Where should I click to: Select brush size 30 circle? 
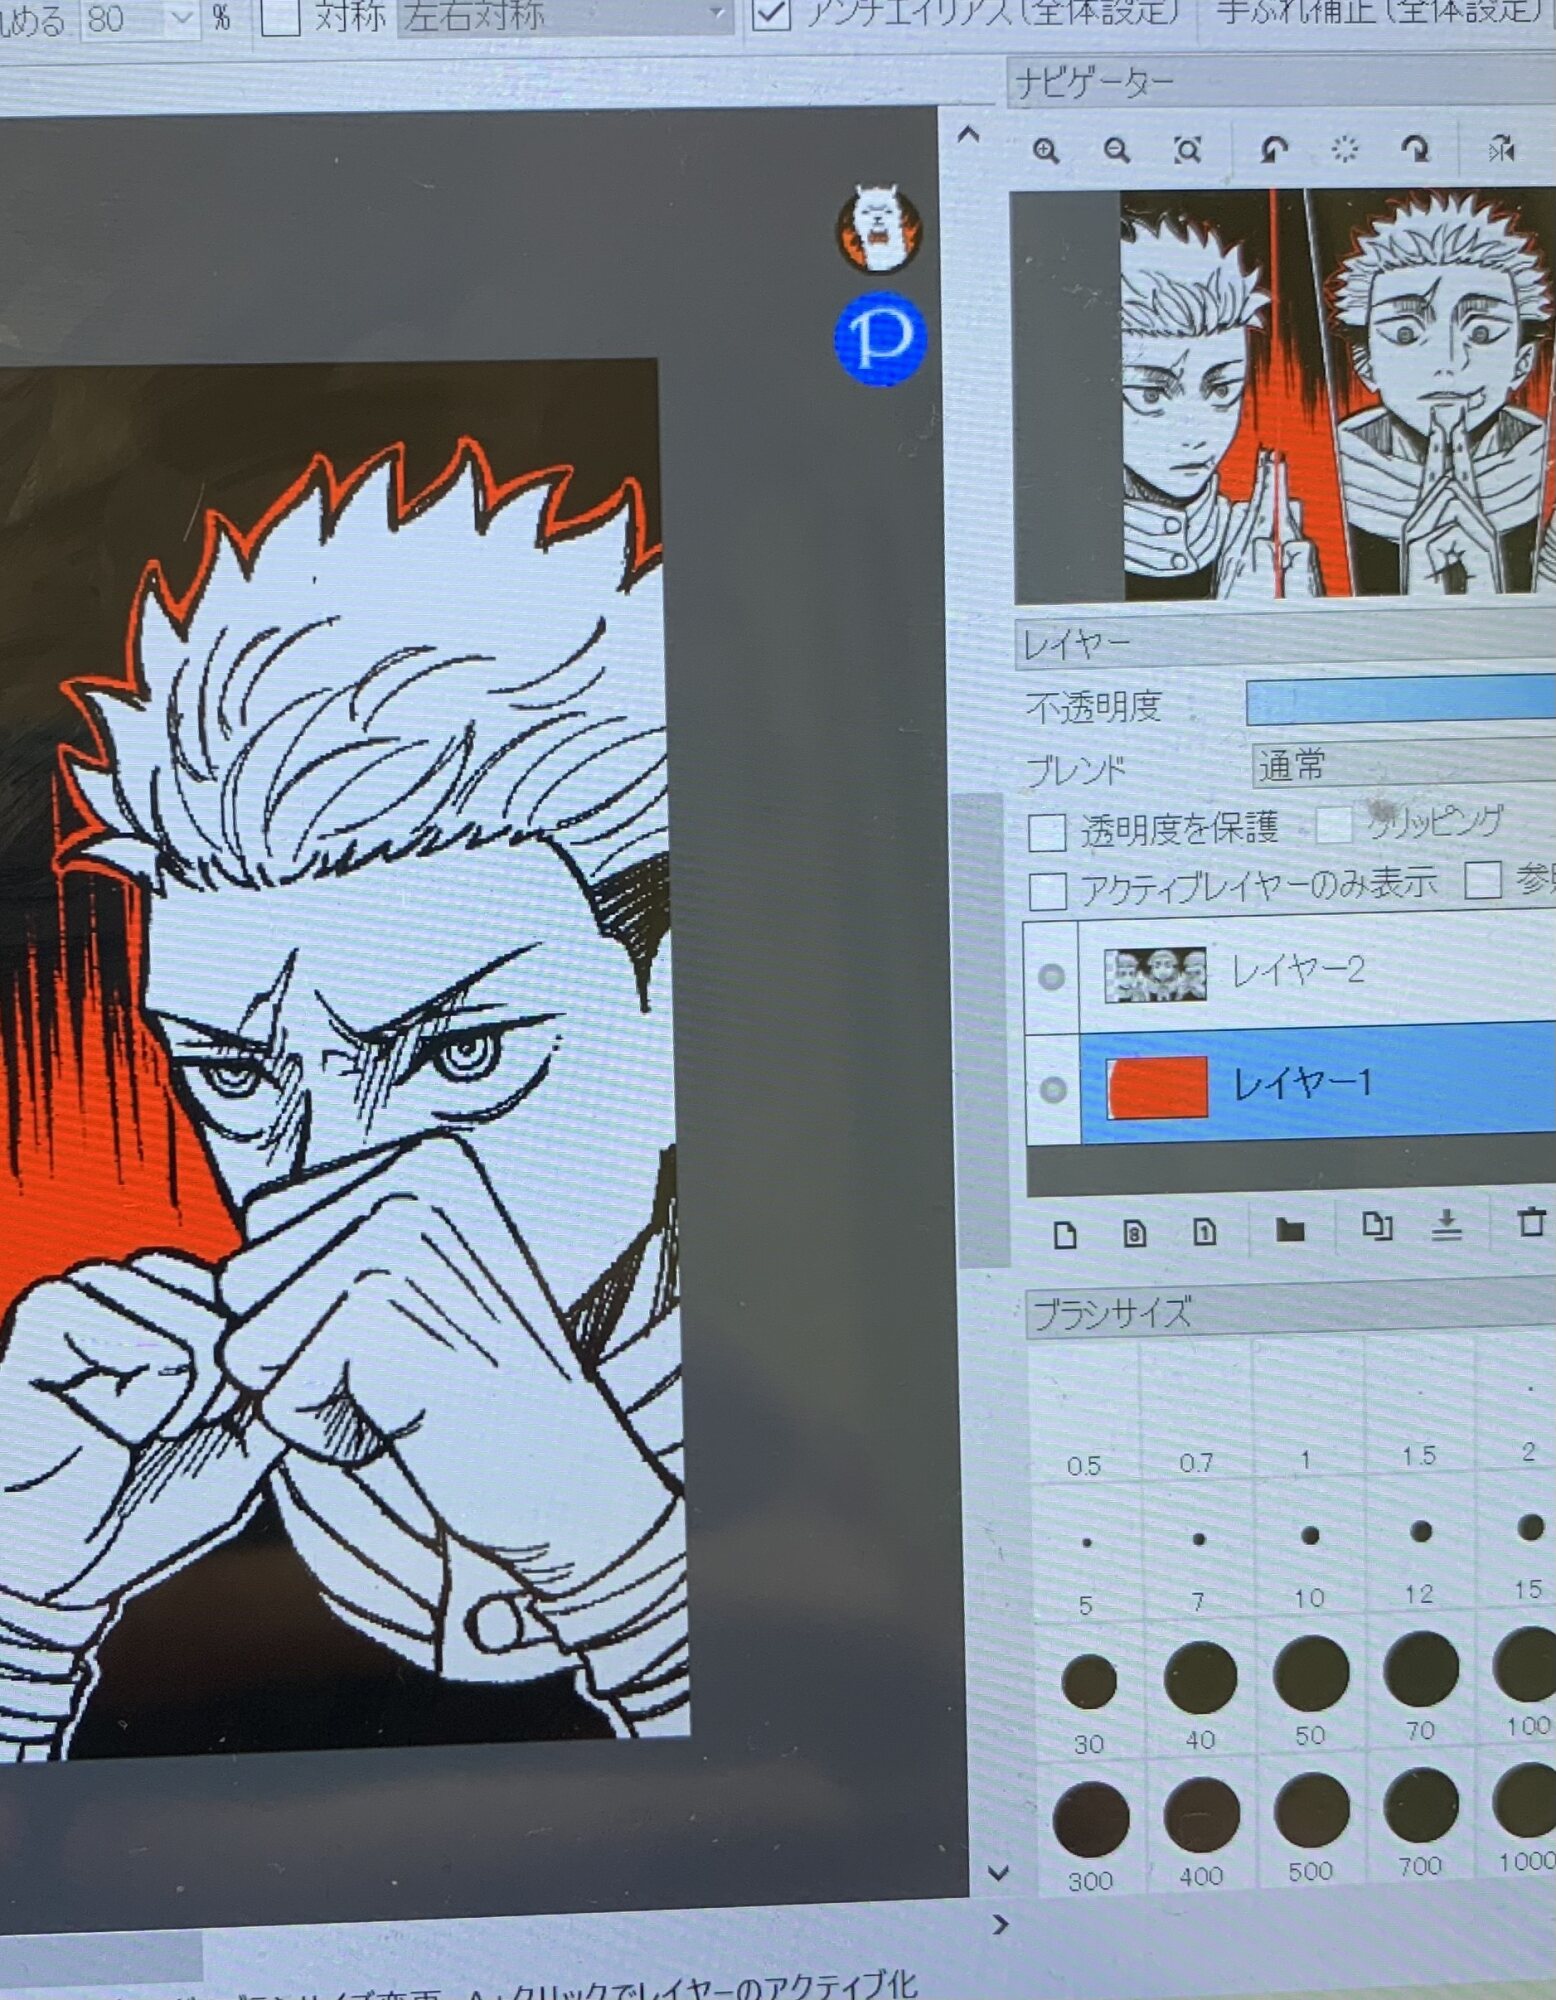[x=1089, y=1682]
